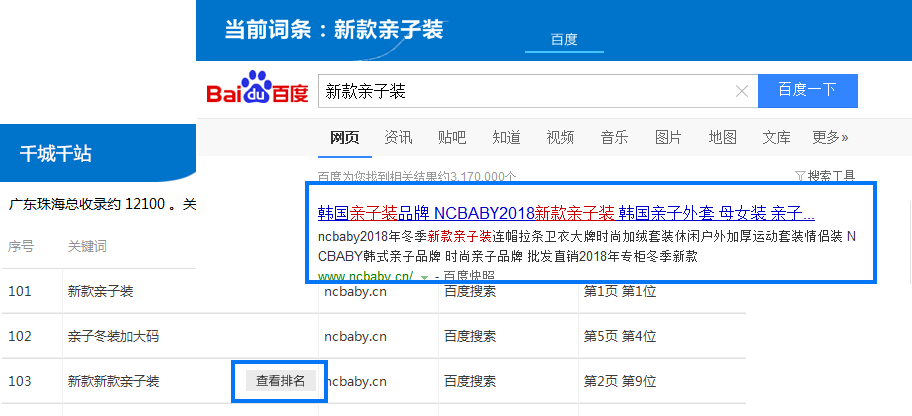
Task: Clear the search box with the X icon
Action: click(742, 91)
